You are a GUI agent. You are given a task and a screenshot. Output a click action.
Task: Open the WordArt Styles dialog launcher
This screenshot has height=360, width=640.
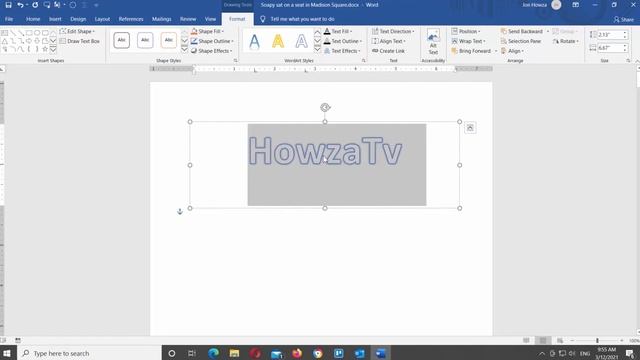[364, 60]
